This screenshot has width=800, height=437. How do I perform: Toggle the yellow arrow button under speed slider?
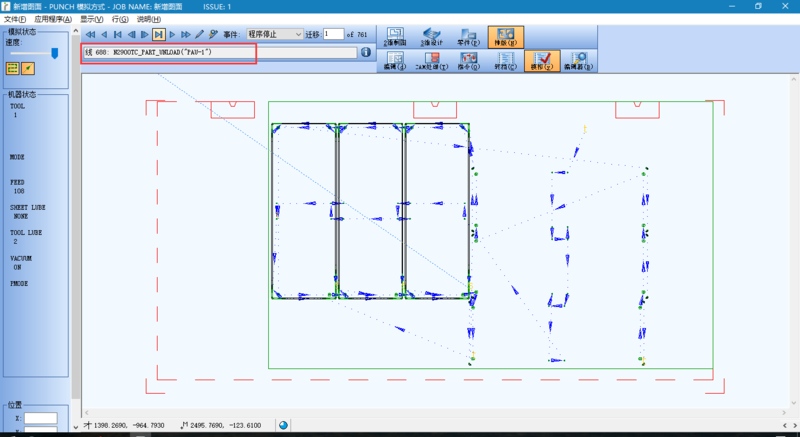click(x=28, y=68)
